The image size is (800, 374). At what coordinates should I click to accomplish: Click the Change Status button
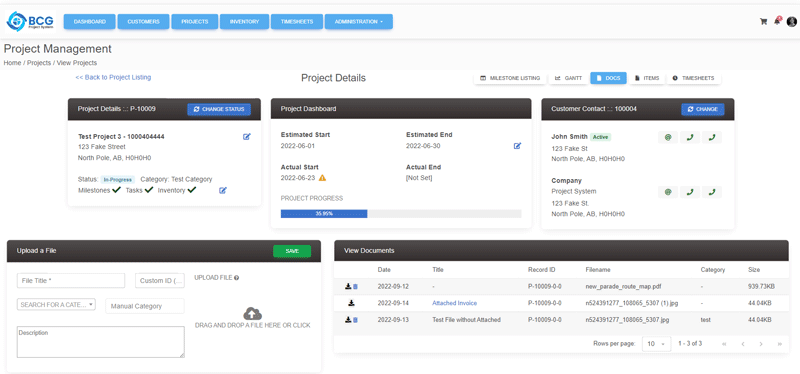click(219, 109)
